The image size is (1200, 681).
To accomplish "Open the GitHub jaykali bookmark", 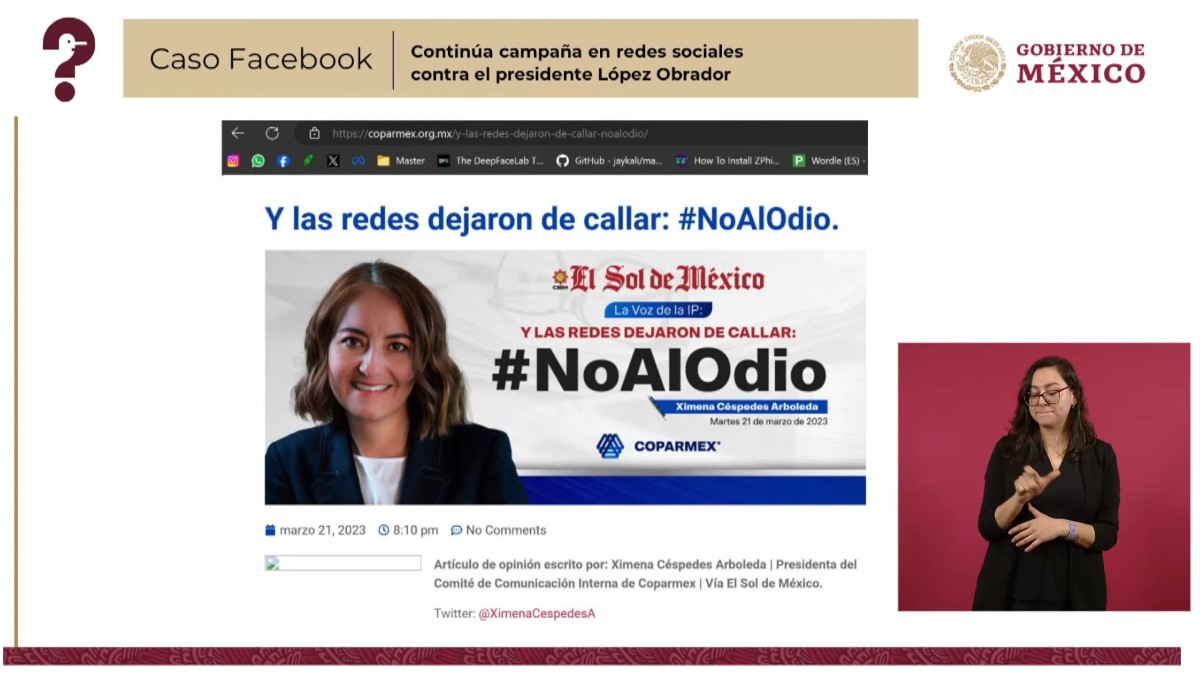I will point(609,160).
